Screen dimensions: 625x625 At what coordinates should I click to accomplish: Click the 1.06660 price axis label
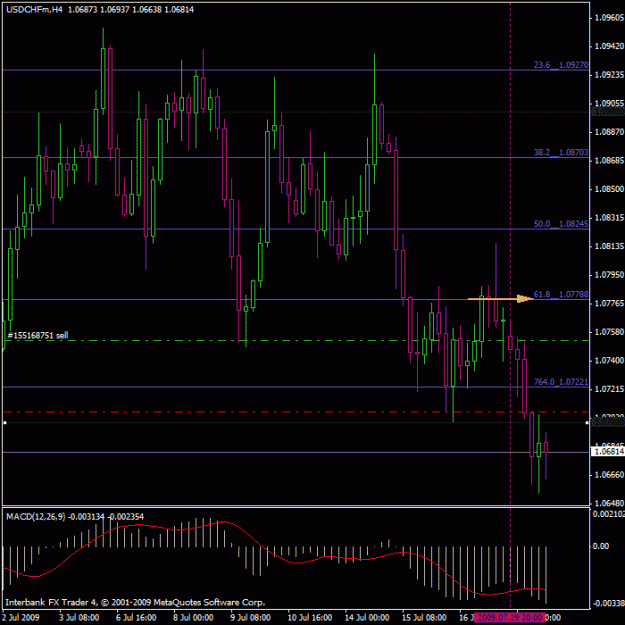(x=609, y=474)
